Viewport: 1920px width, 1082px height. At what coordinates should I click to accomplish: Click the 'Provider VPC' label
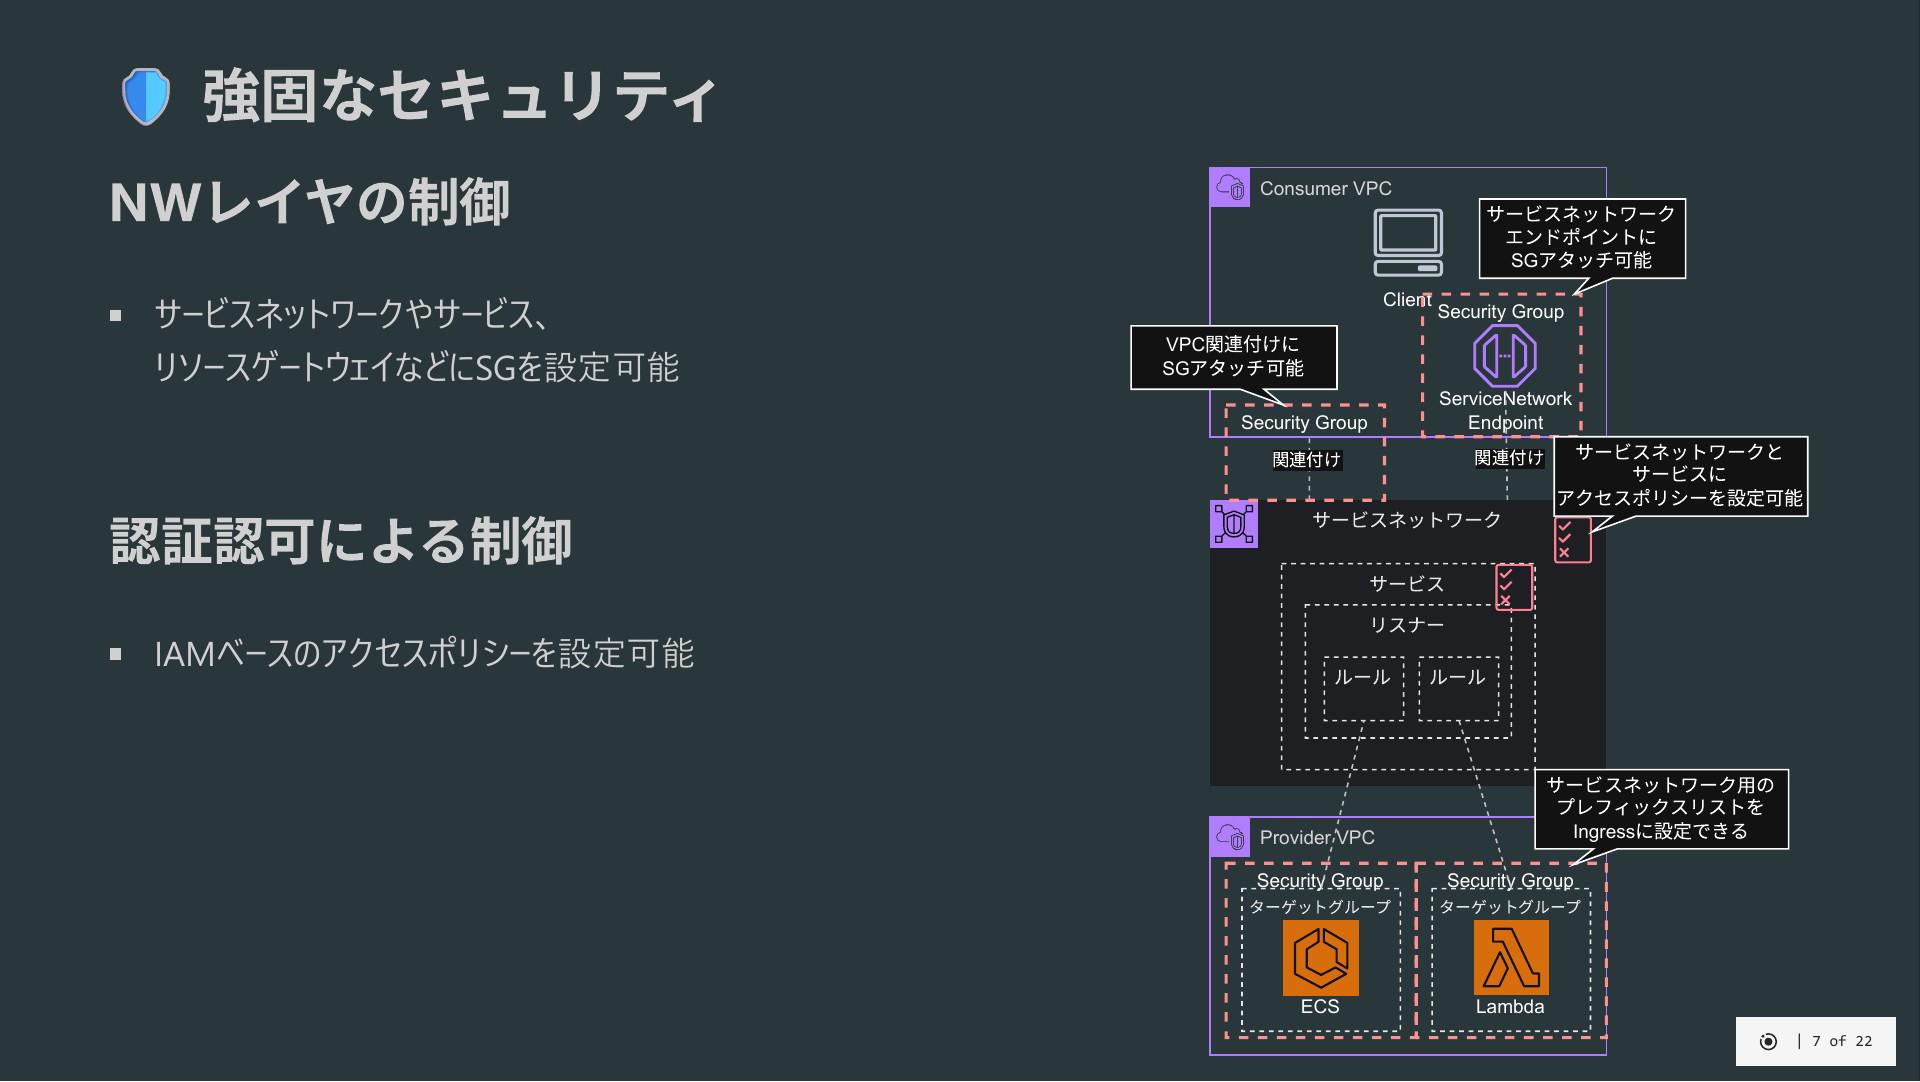click(x=1317, y=838)
